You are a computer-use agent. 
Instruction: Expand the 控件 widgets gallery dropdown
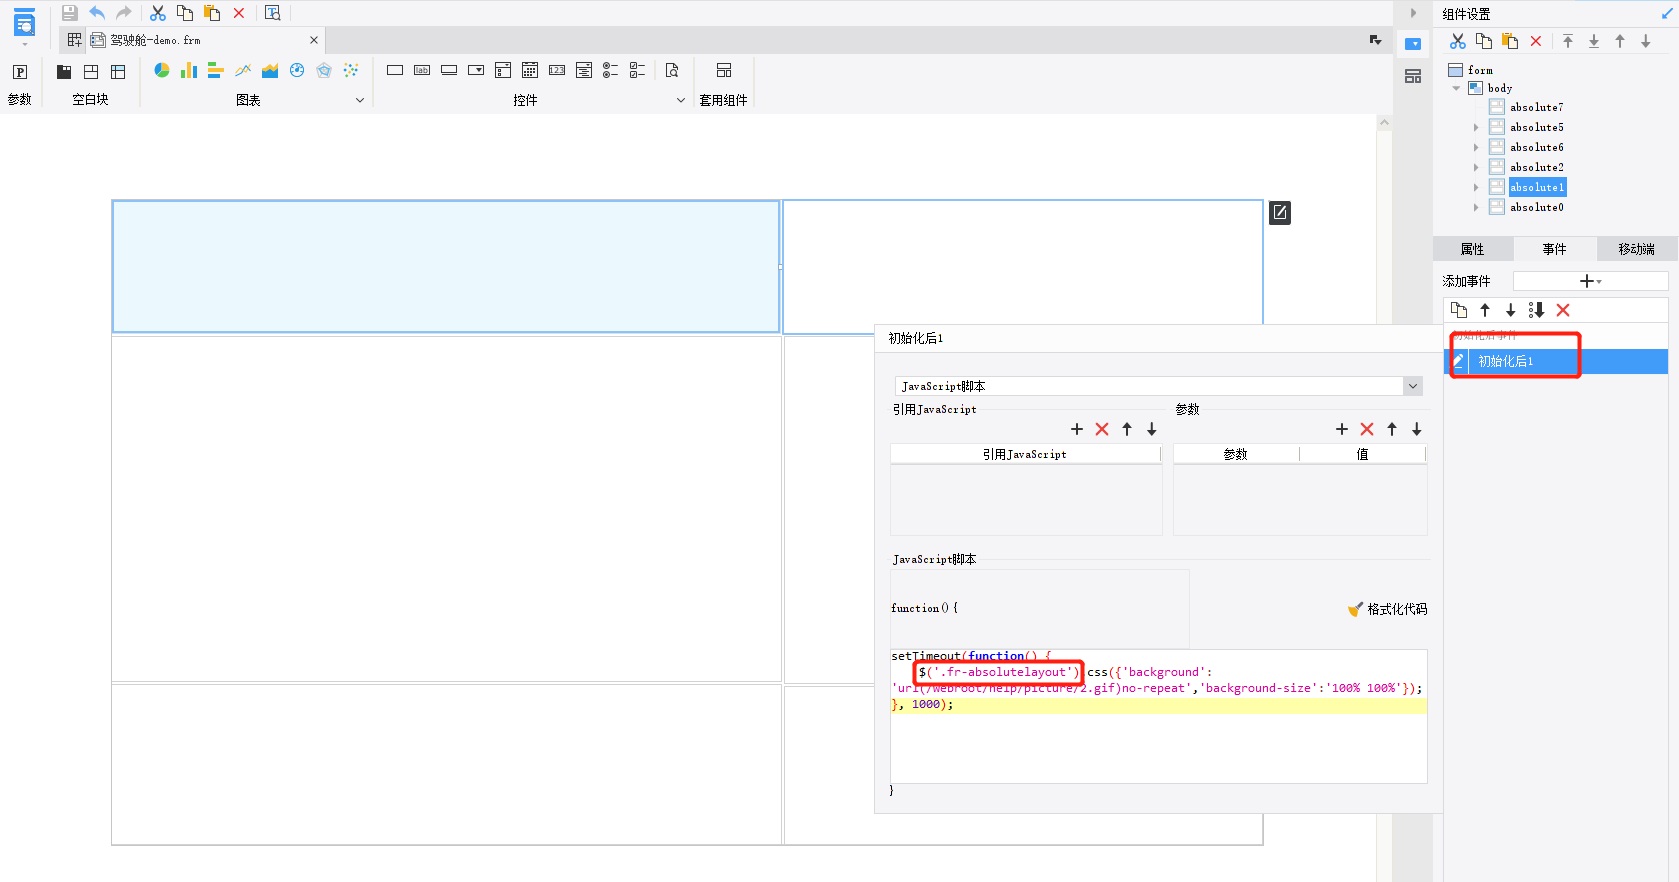point(681,100)
